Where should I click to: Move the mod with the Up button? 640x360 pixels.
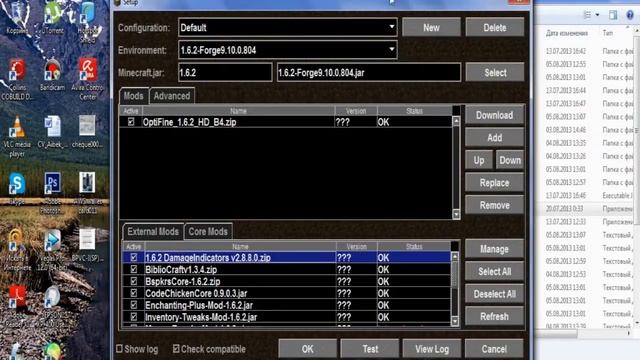[479, 160]
